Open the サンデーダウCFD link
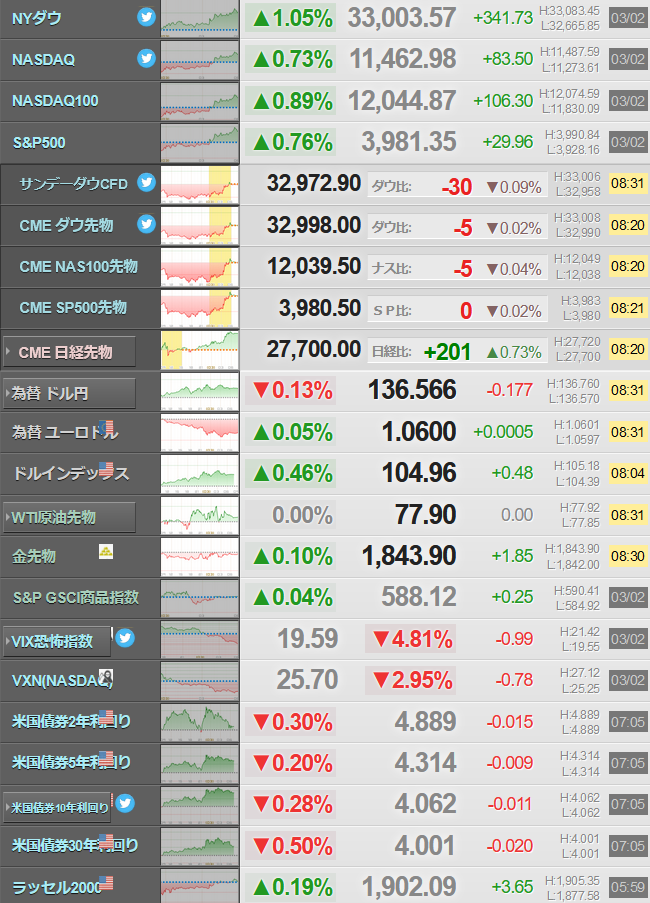650x903 pixels. tap(74, 184)
